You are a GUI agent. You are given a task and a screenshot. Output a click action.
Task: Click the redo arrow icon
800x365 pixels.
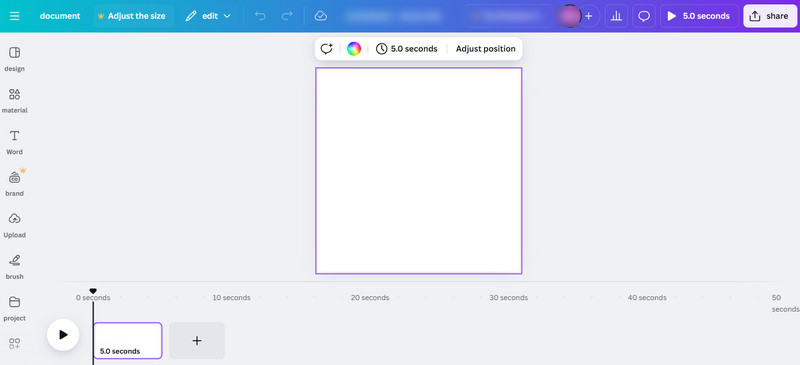pos(287,16)
